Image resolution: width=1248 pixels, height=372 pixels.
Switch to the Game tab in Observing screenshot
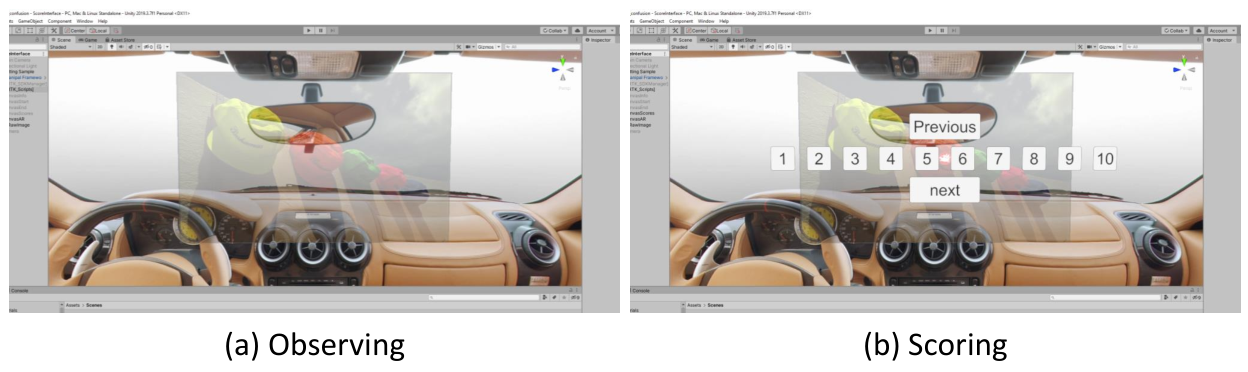point(87,40)
